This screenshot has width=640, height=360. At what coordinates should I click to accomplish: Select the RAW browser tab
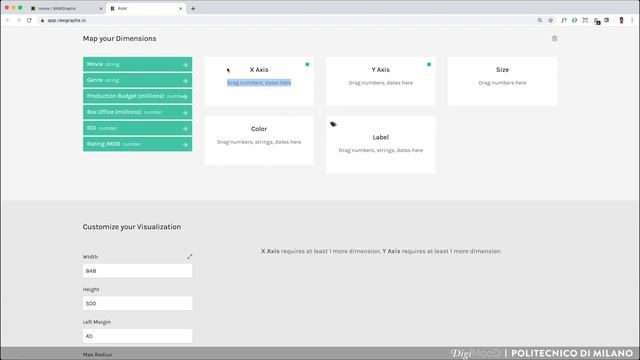(145, 8)
